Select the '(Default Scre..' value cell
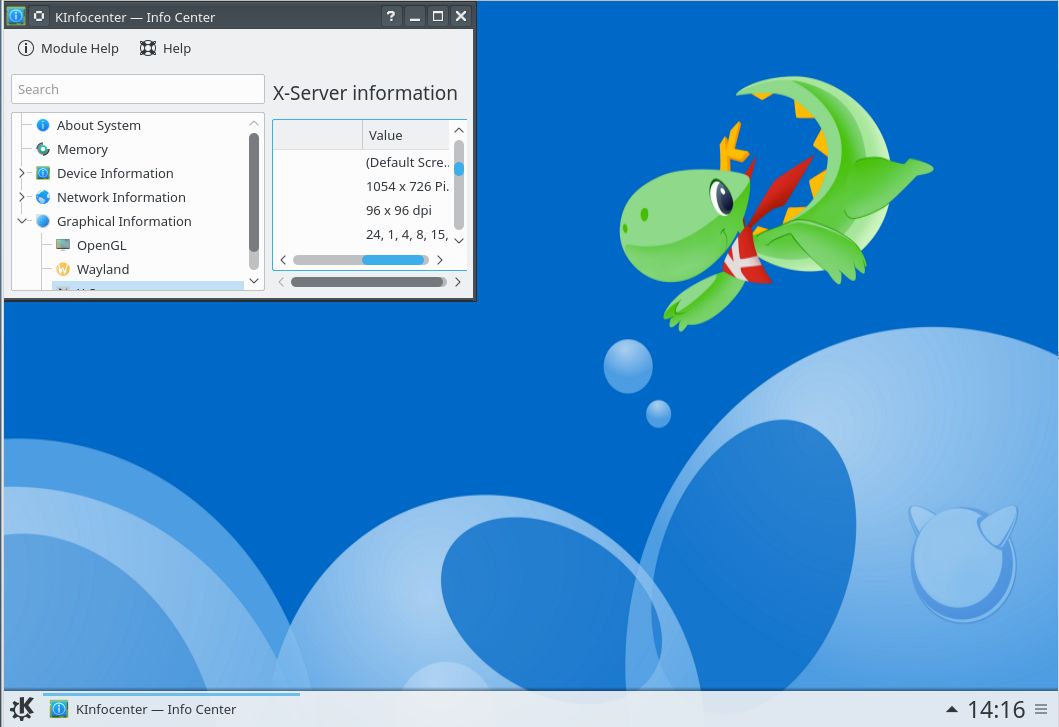 (x=406, y=162)
